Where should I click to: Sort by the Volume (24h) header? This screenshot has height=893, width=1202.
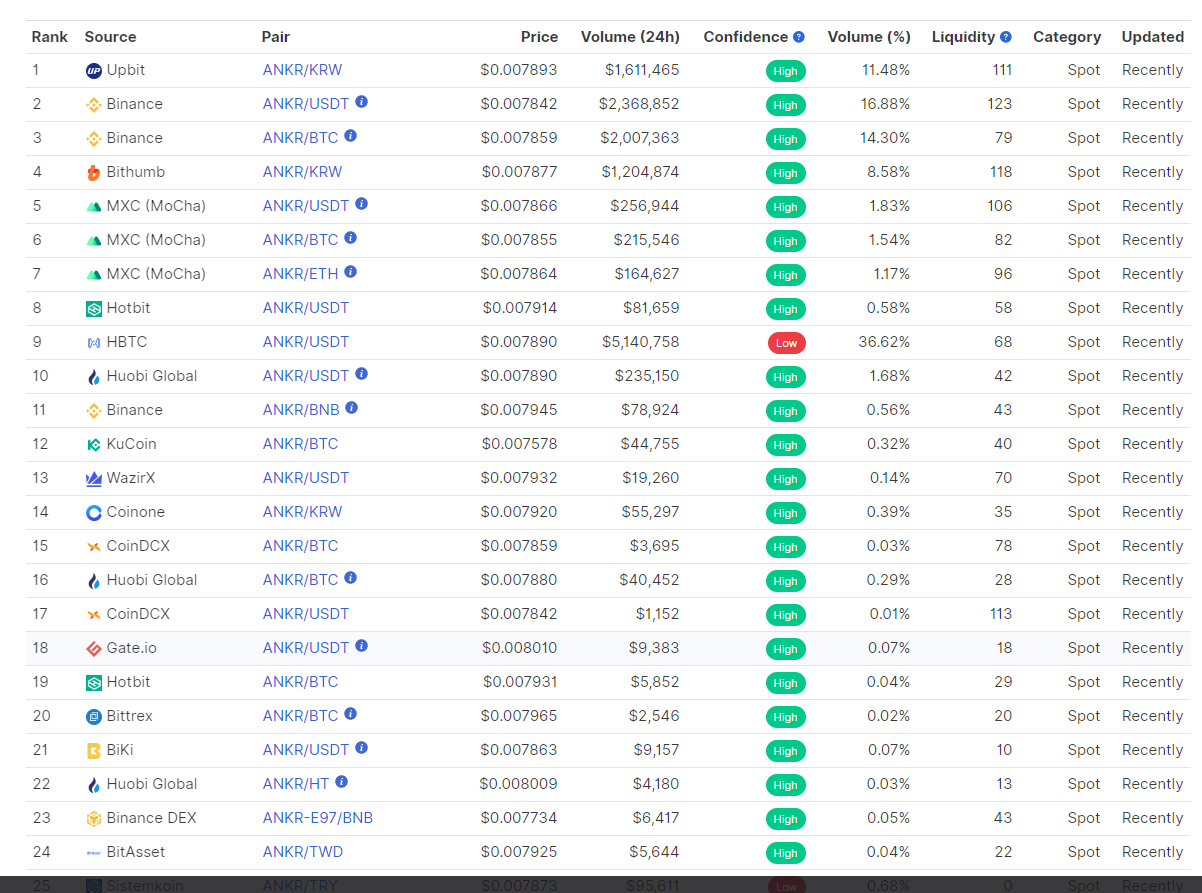(630, 37)
